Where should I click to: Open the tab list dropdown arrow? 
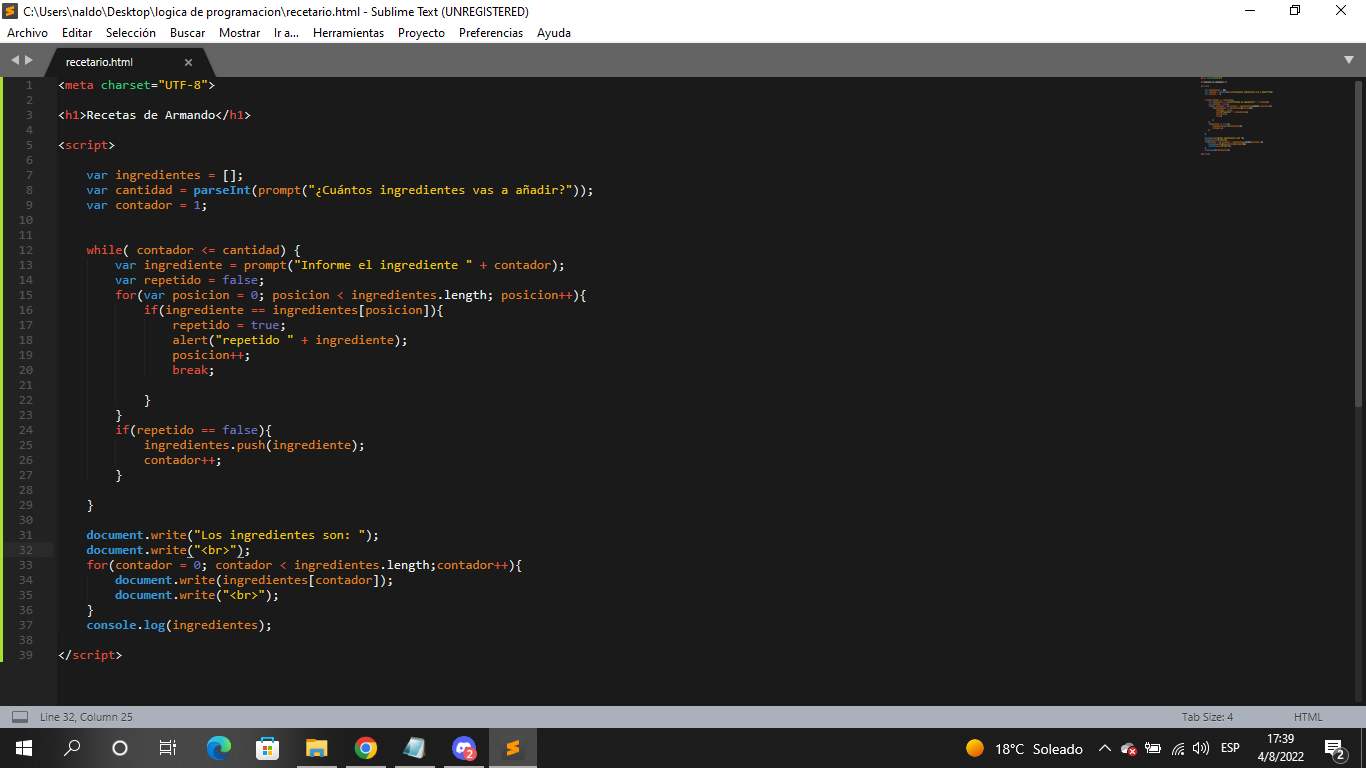[x=1349, y=60]
